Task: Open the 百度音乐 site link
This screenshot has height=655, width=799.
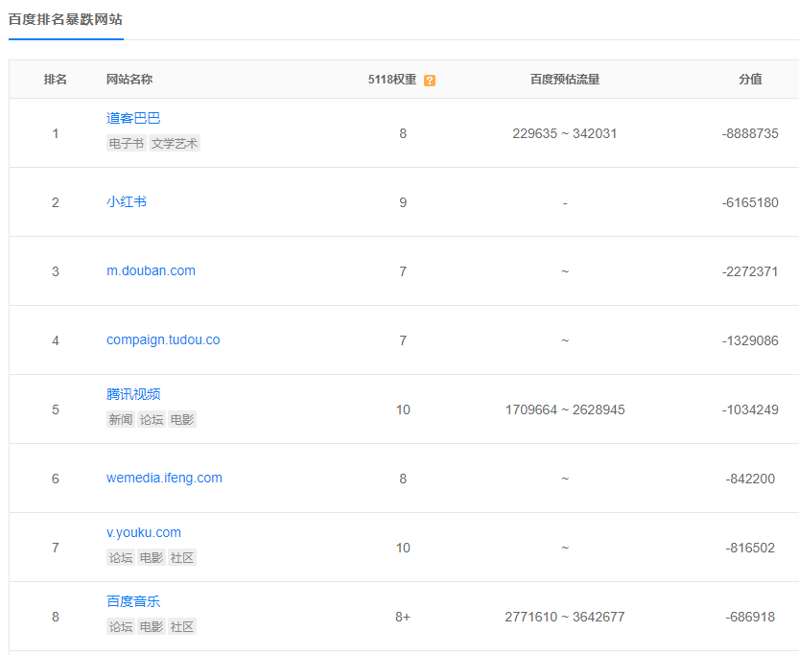Action: click(x=134, y=601)
